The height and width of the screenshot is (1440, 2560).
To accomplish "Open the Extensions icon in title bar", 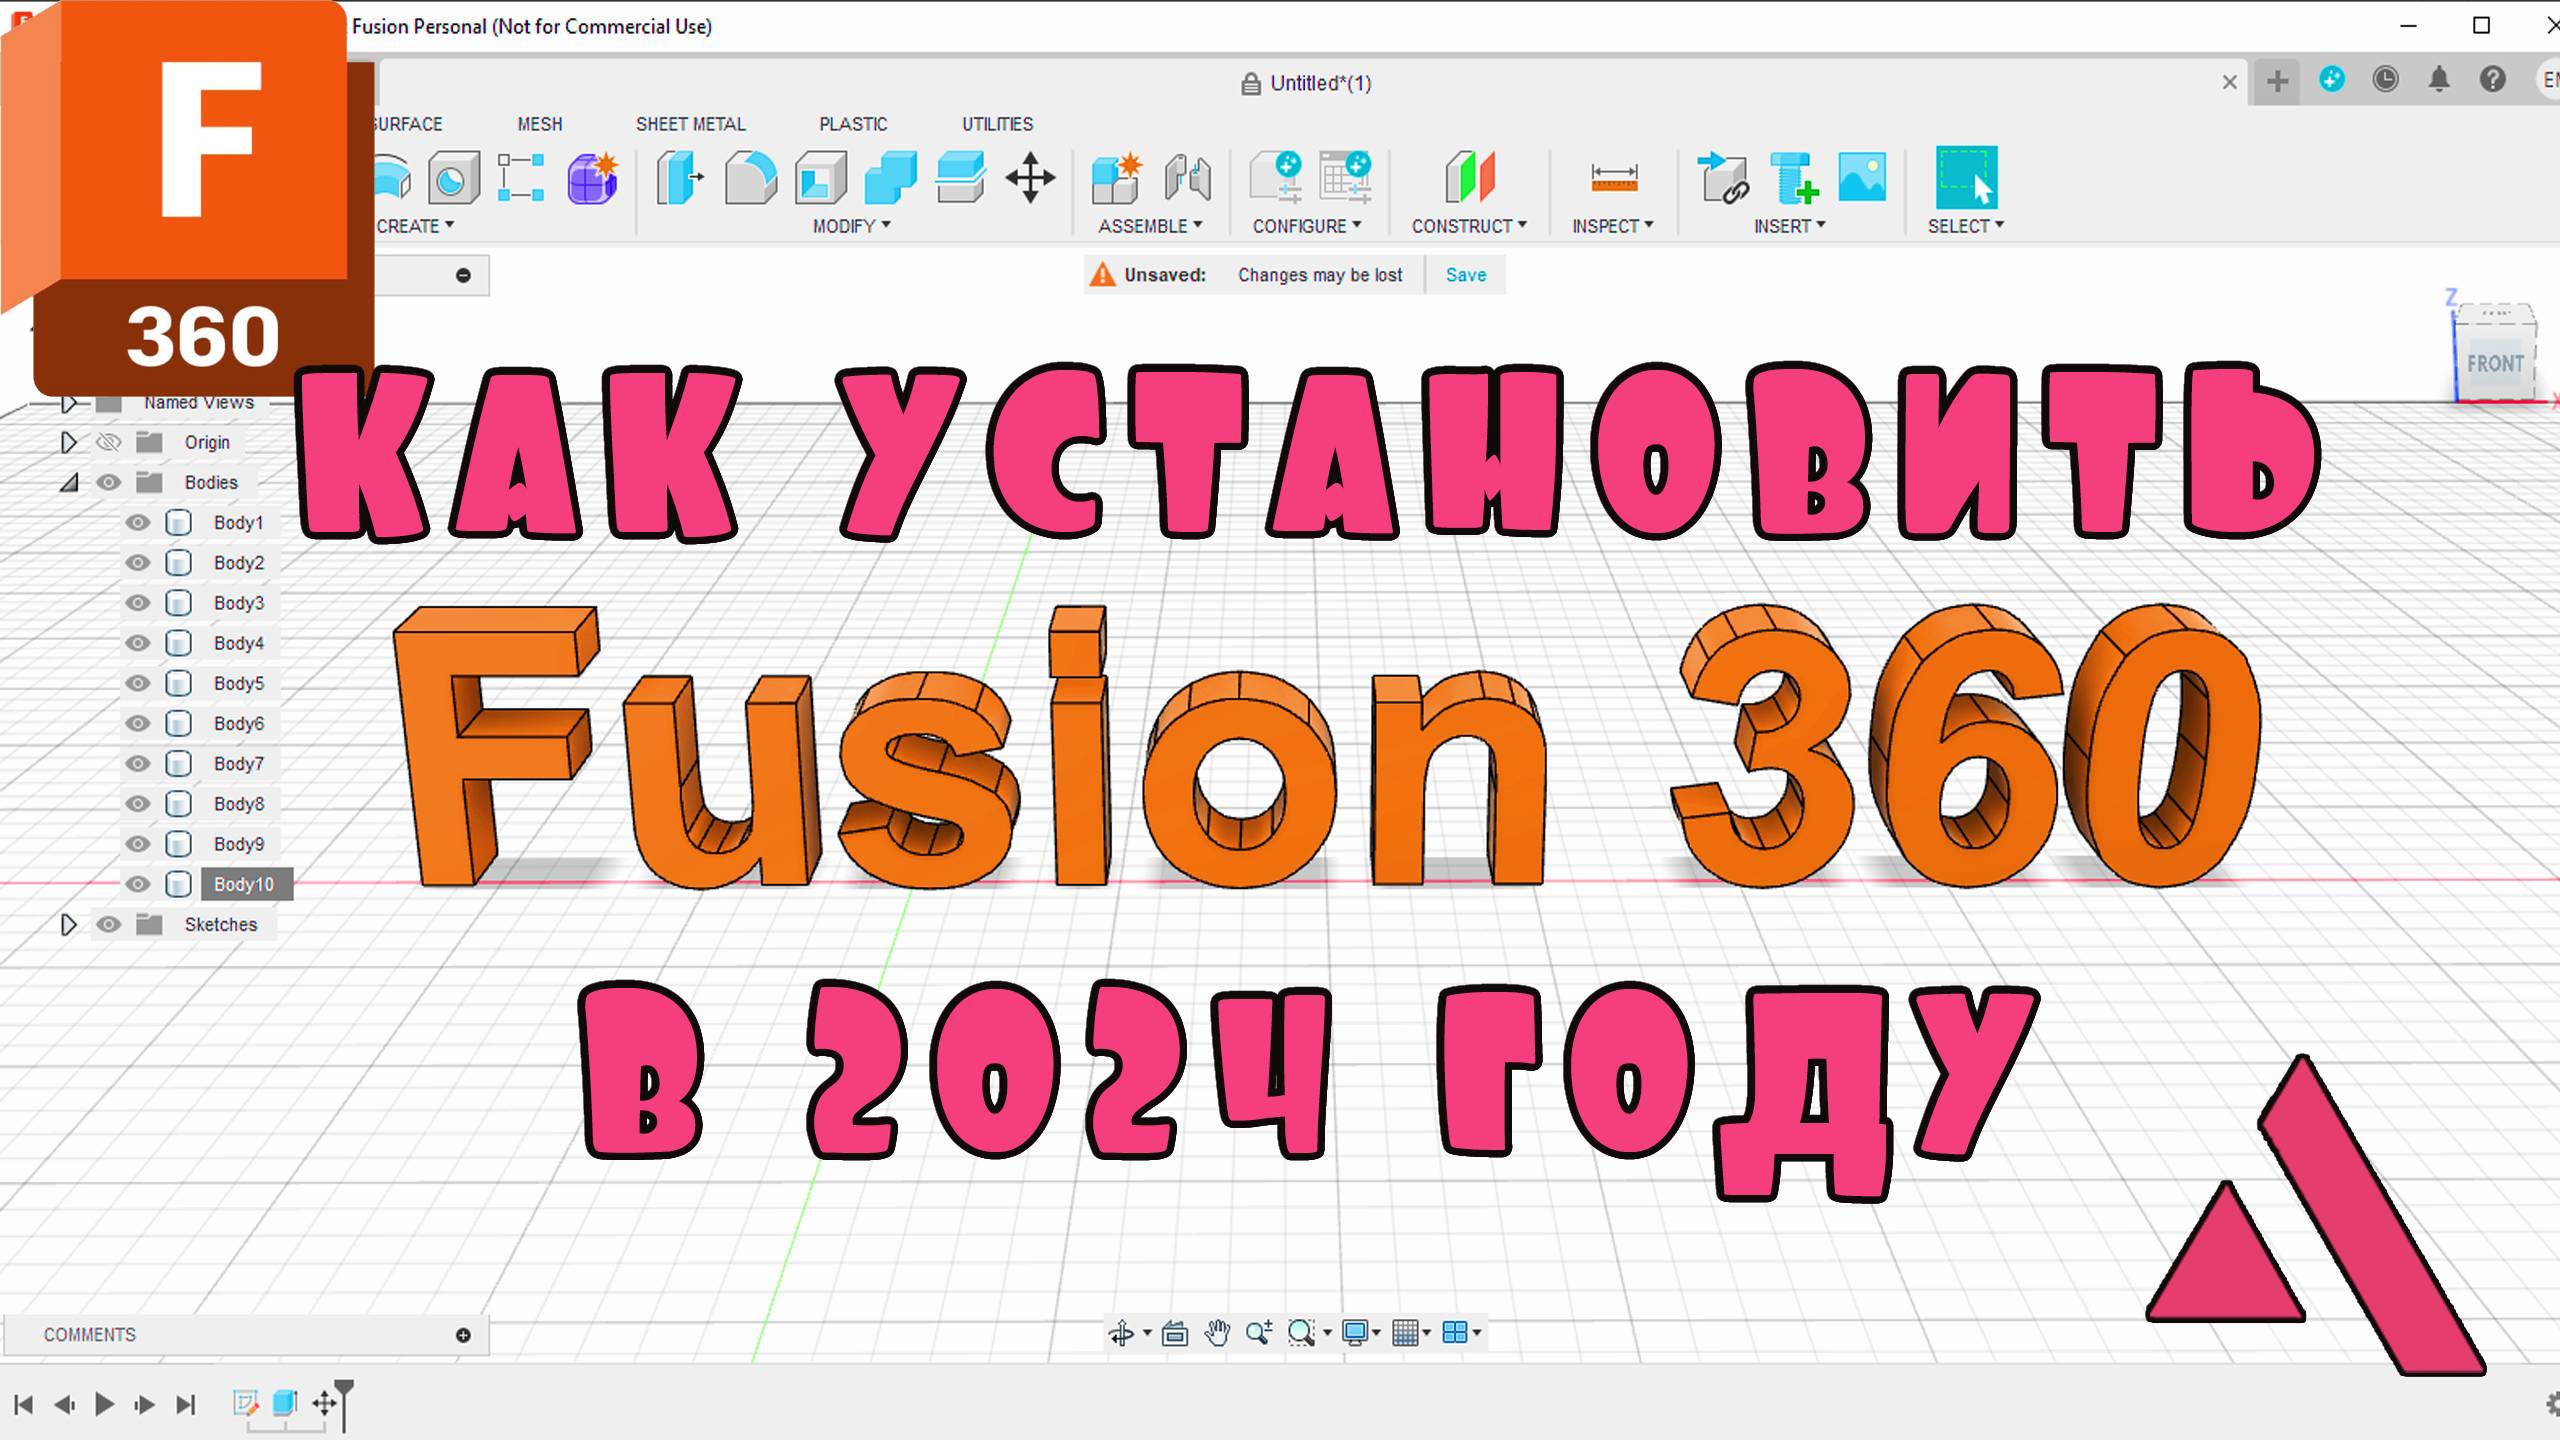I will (x=2332, y=79).
